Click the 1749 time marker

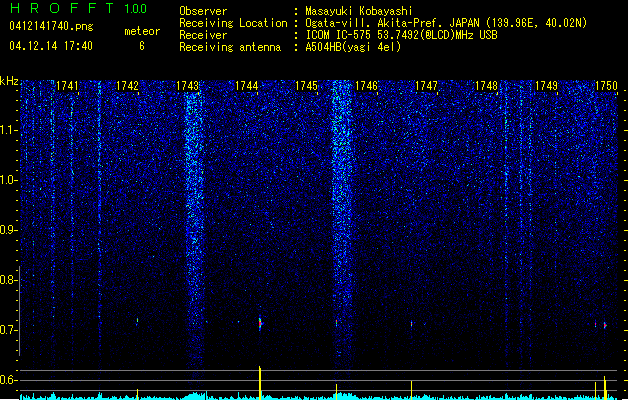[x=546, y=86]
